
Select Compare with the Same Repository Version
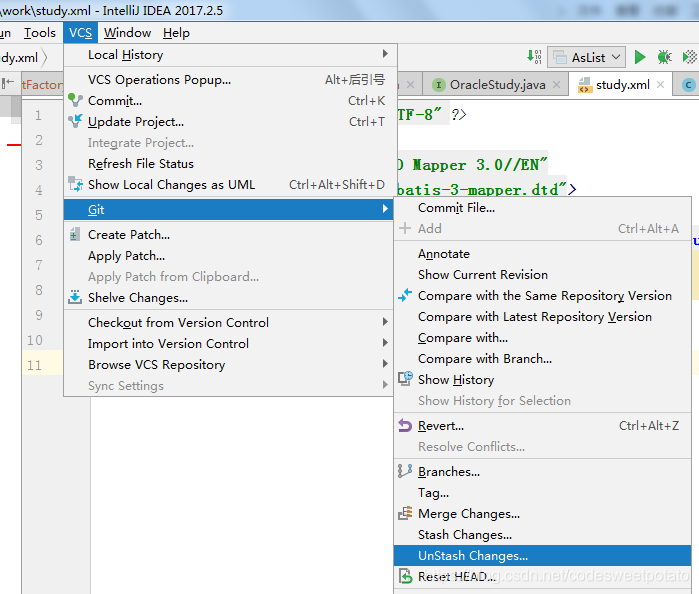pyautogui.click(x=543, y=296)
